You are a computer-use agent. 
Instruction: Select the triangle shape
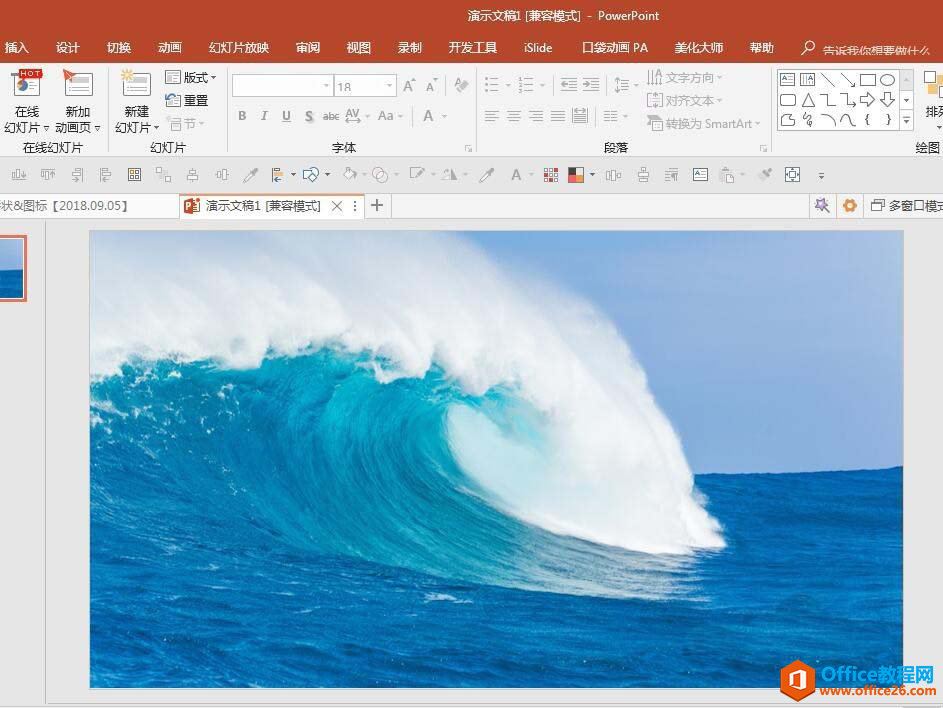pos(808,100)
